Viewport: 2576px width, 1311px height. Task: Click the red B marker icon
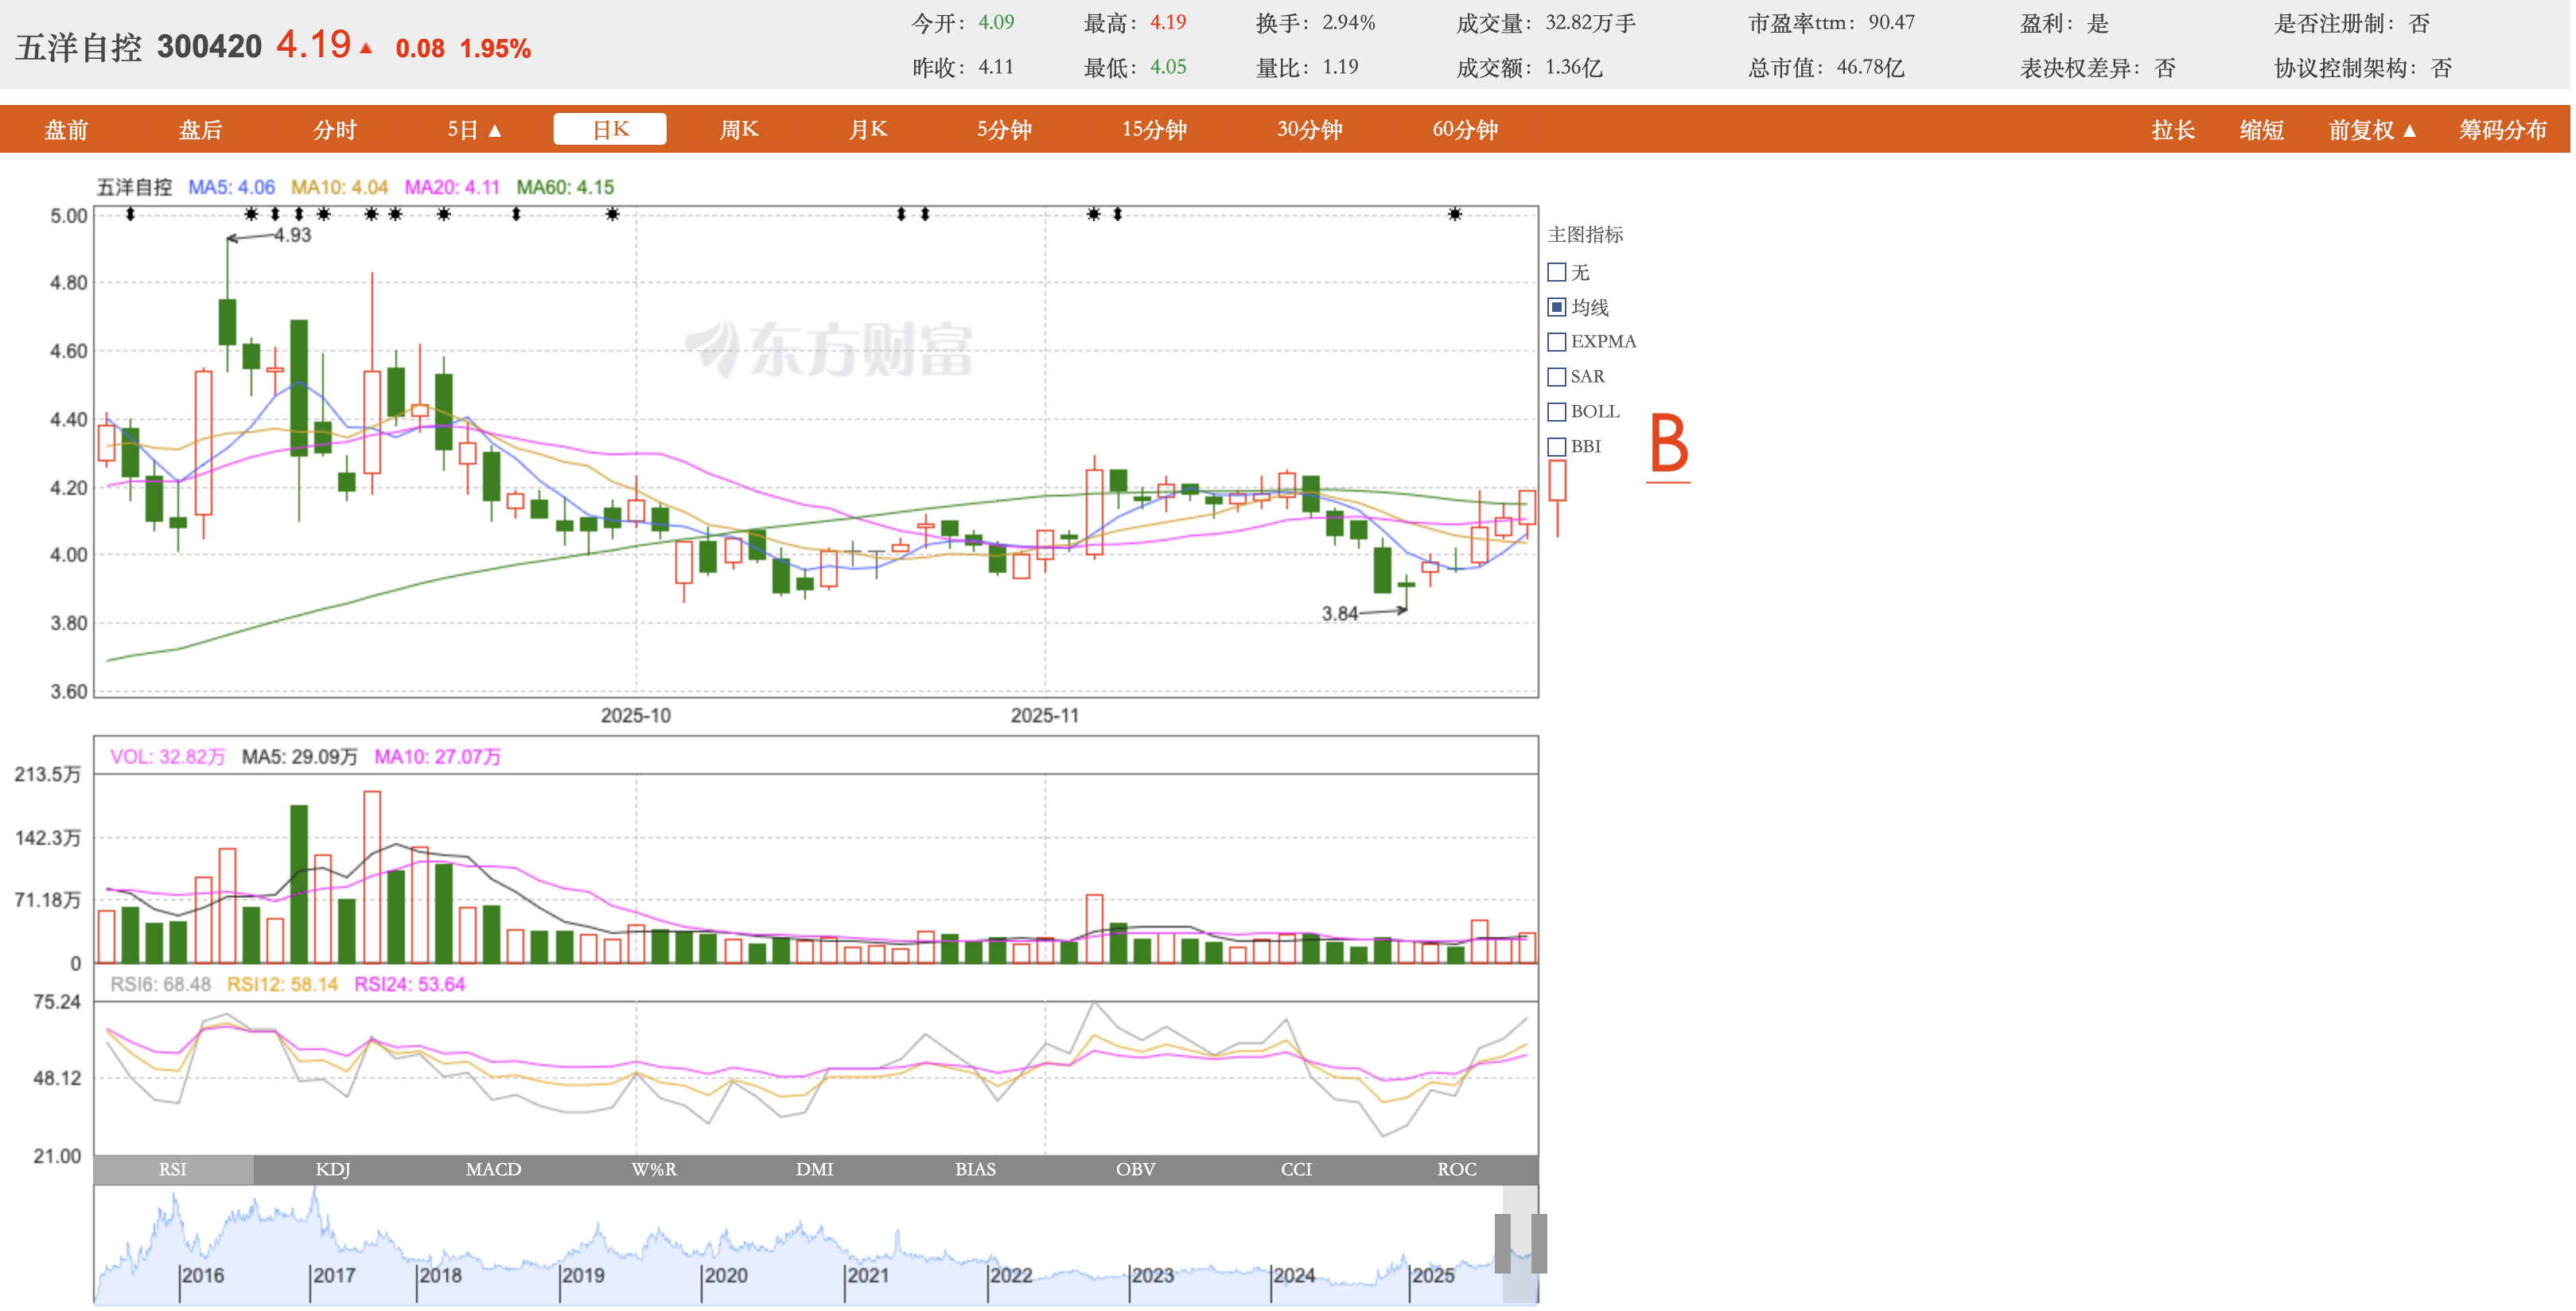(x=1668, y=444)
